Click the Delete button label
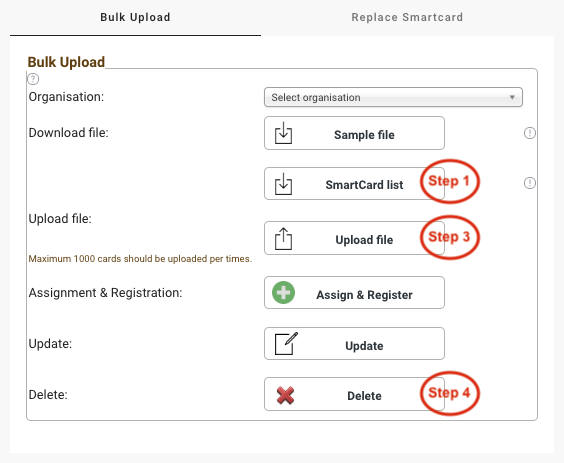 (x=364, y=396)
